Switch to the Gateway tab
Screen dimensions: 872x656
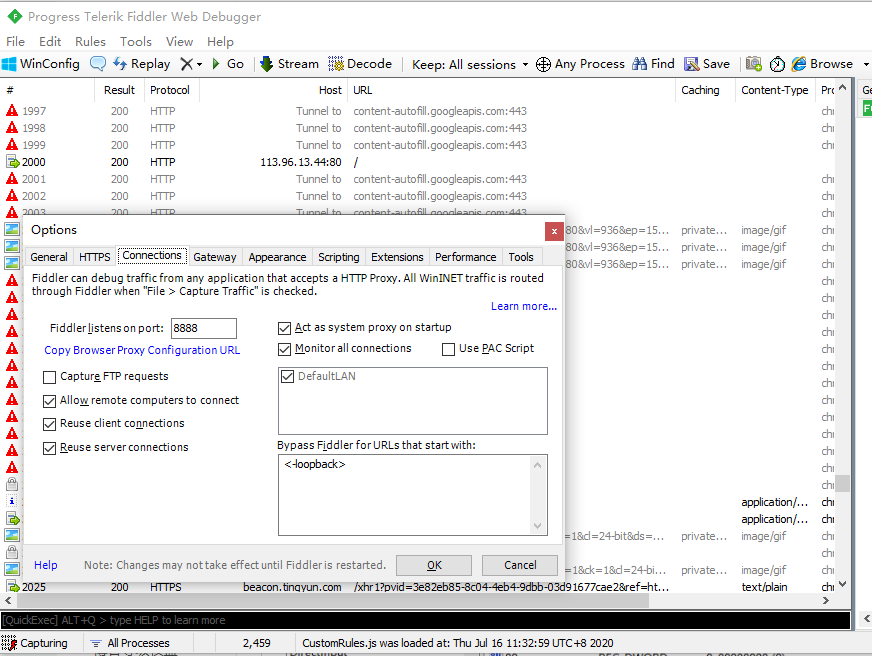point(215,257)
